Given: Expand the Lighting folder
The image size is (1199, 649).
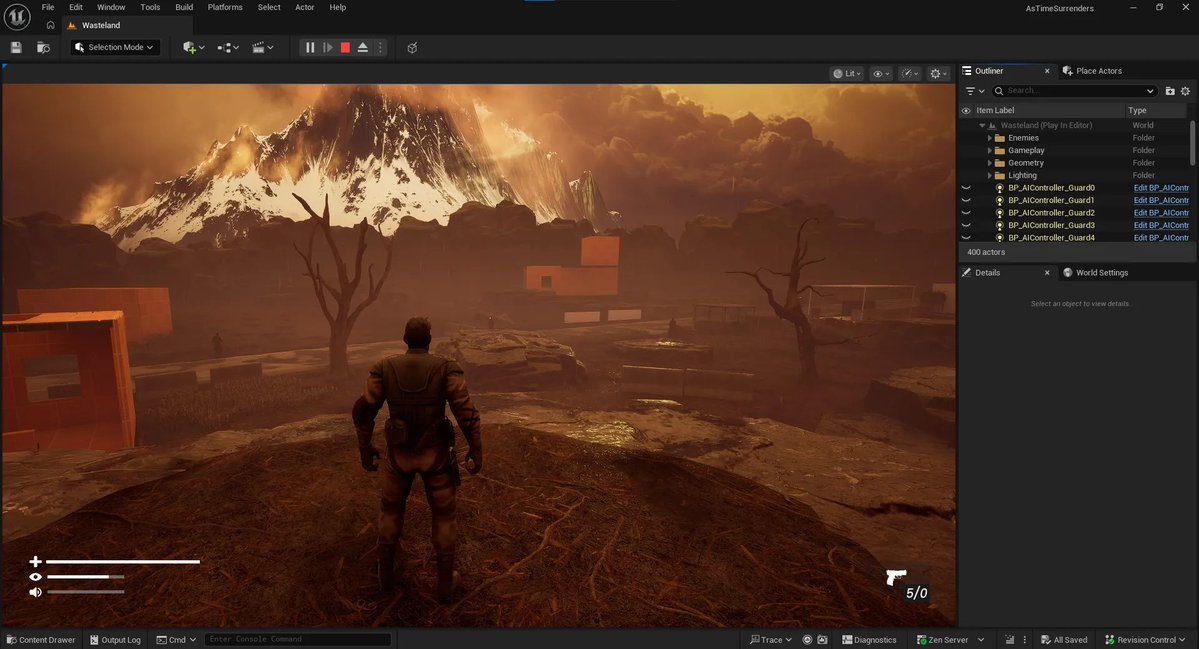Looking at the screenshot, I should click(x=989, y=175).
